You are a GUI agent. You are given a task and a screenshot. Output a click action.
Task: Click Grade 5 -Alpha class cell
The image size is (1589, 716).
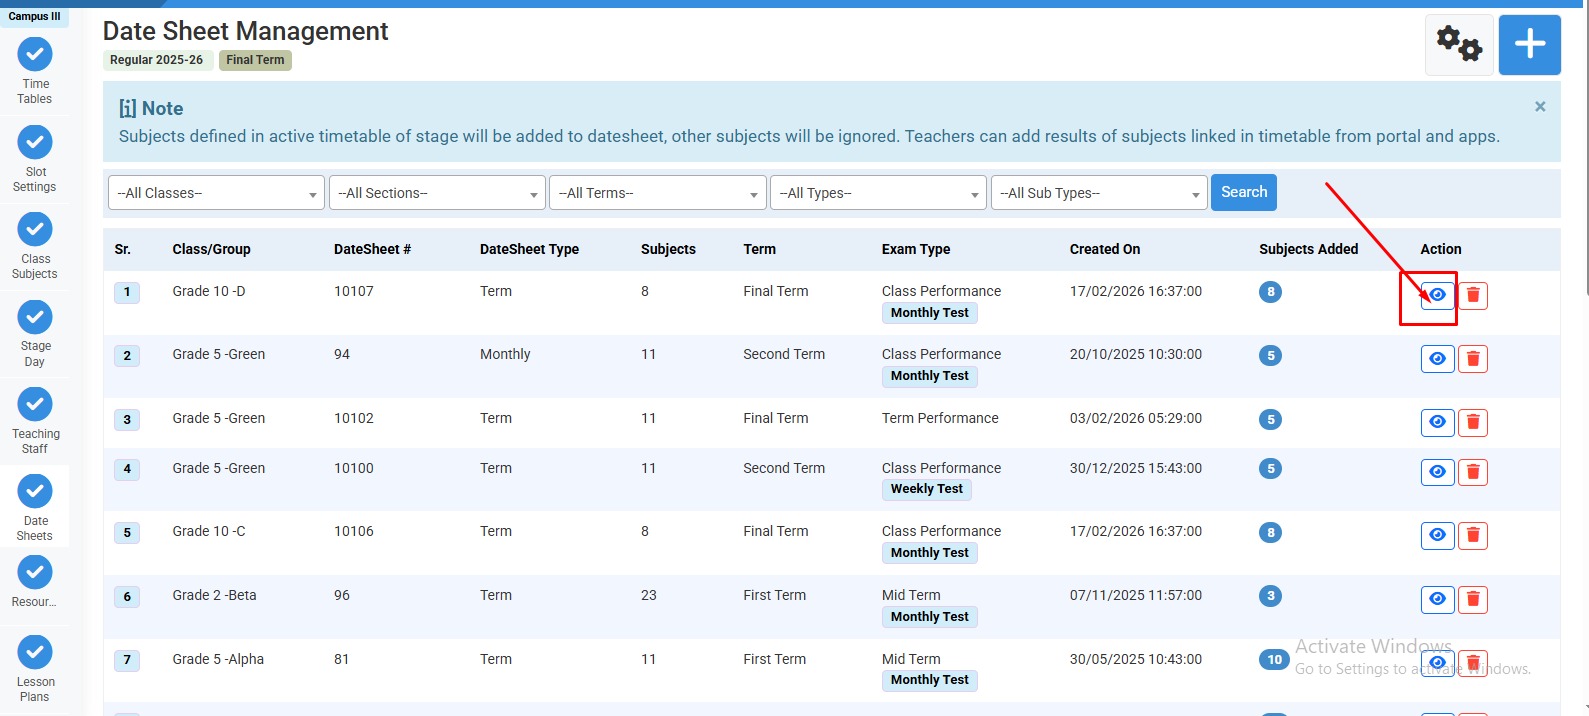pos(218,659)
